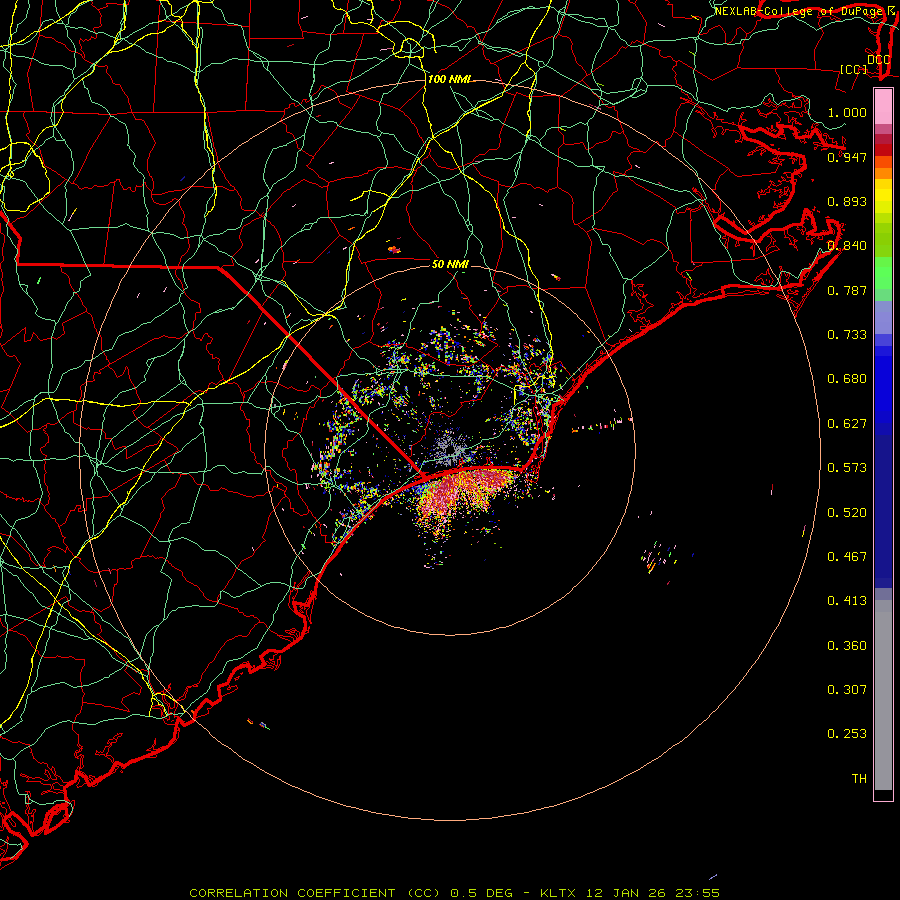Click the pink top color bar segment
The width and height of the screenshot is (900, 900).
point(883,106)
